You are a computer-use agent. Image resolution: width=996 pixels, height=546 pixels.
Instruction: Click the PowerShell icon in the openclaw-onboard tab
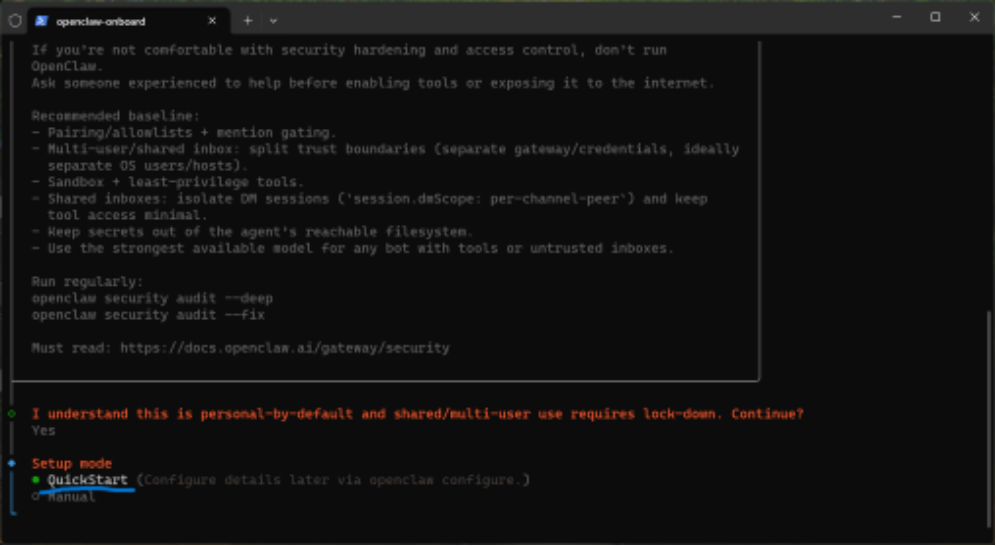click(42, 20)
